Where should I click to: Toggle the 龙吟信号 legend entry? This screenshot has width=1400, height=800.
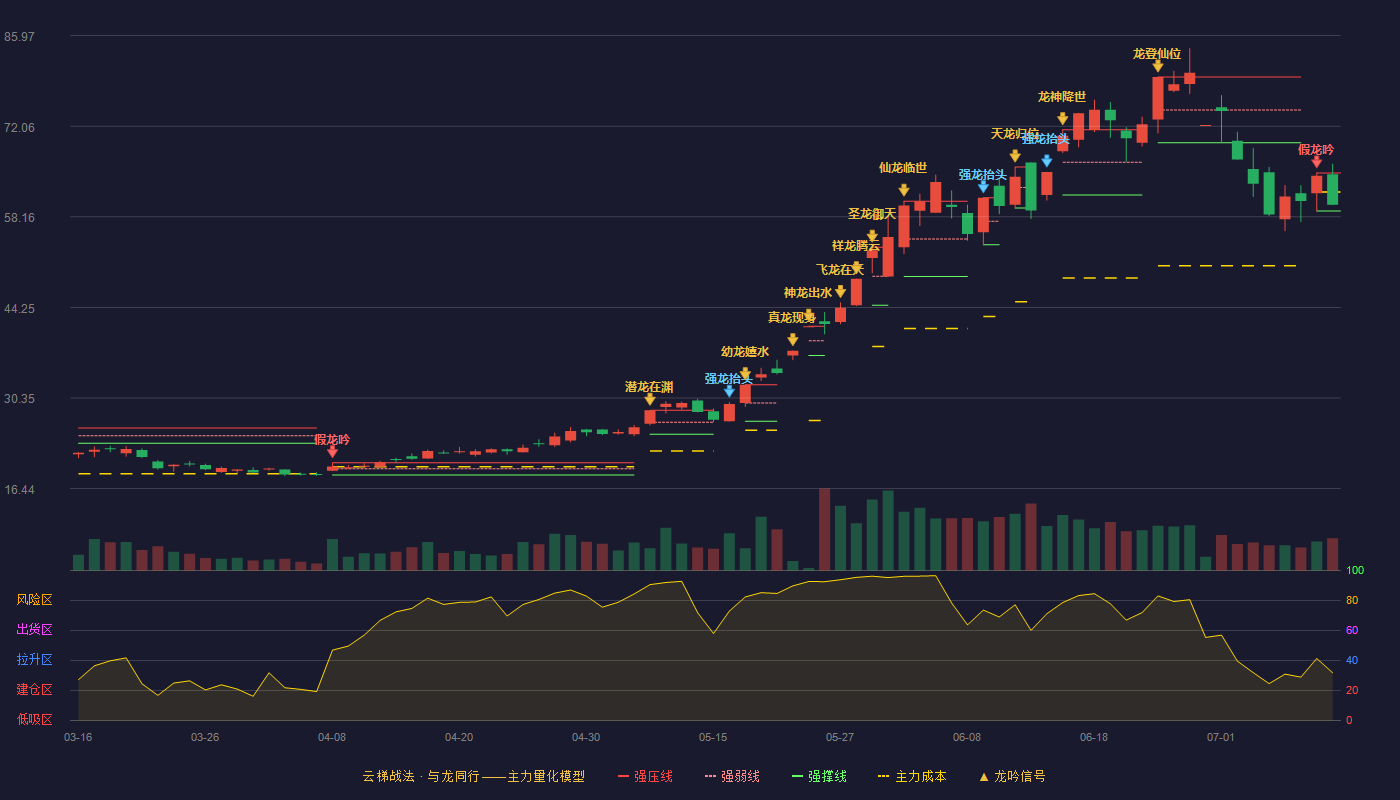1011,776
